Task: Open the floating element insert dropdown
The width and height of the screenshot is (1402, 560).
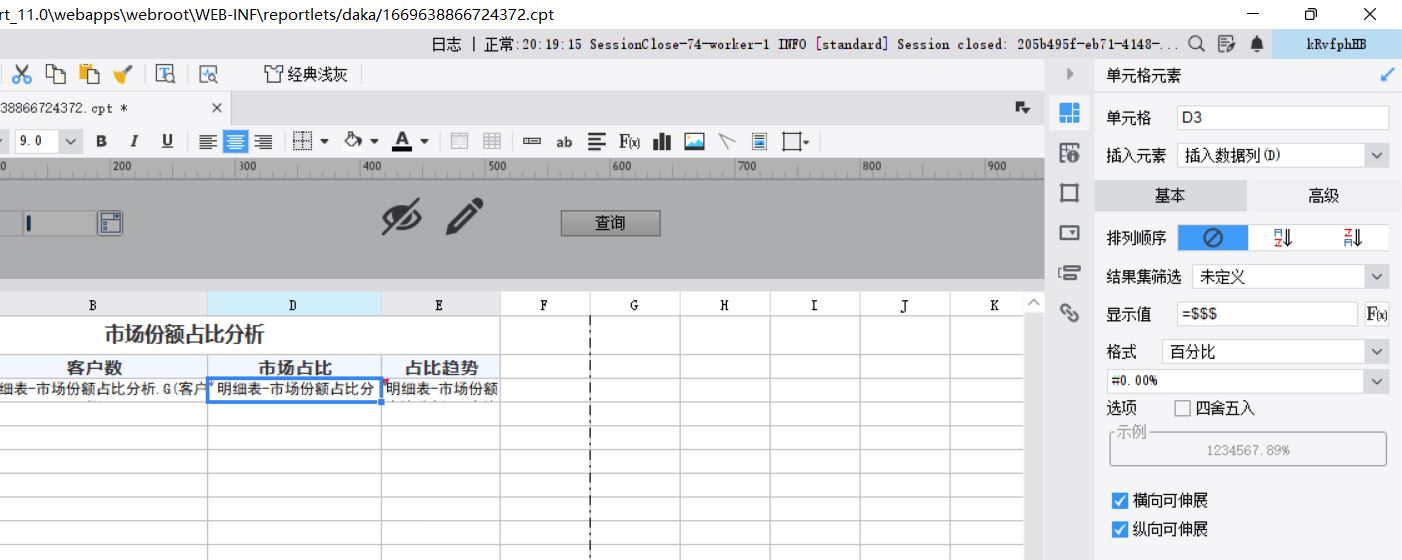Action: click(x=796, y=142)
